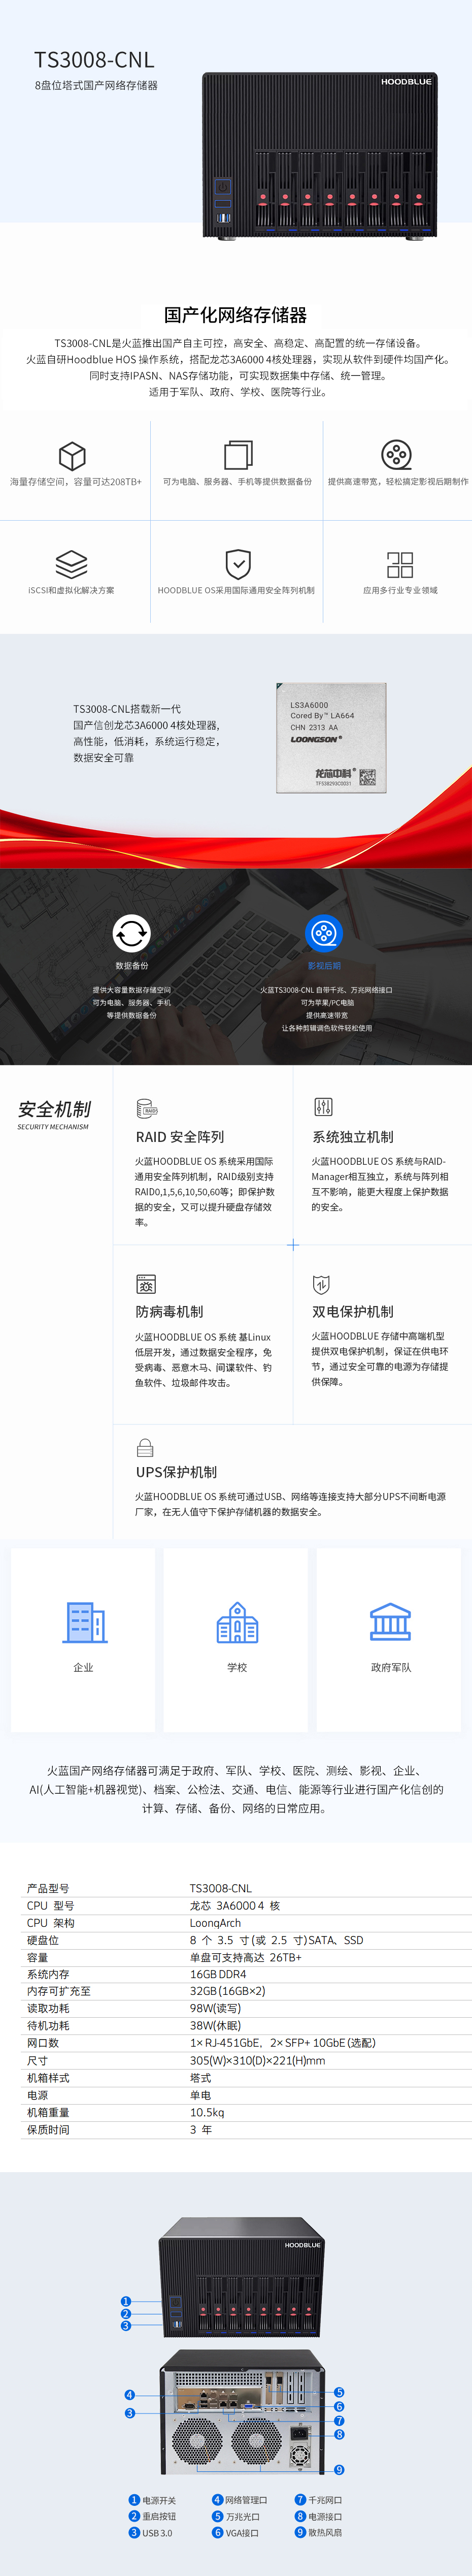
Task: Click the spec value LoongArch
Action: tap(215, 1923)
